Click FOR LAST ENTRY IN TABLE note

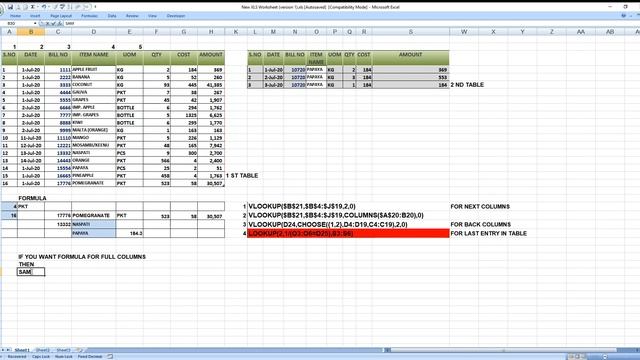(489, 233)
